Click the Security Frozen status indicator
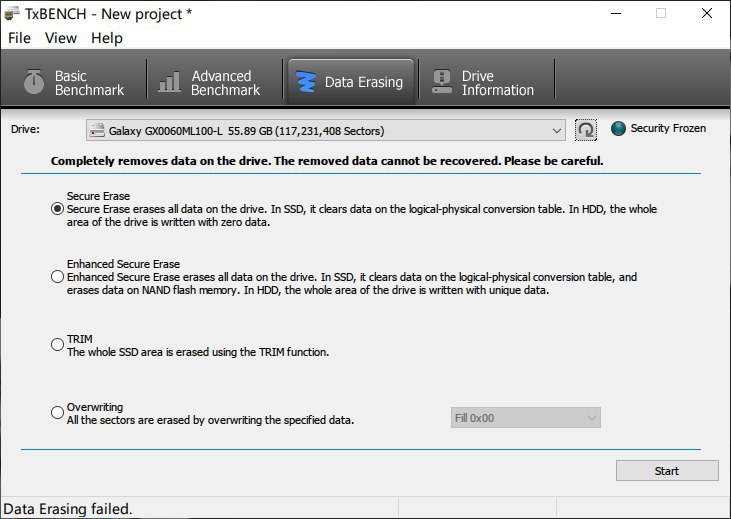 [618, 128]
